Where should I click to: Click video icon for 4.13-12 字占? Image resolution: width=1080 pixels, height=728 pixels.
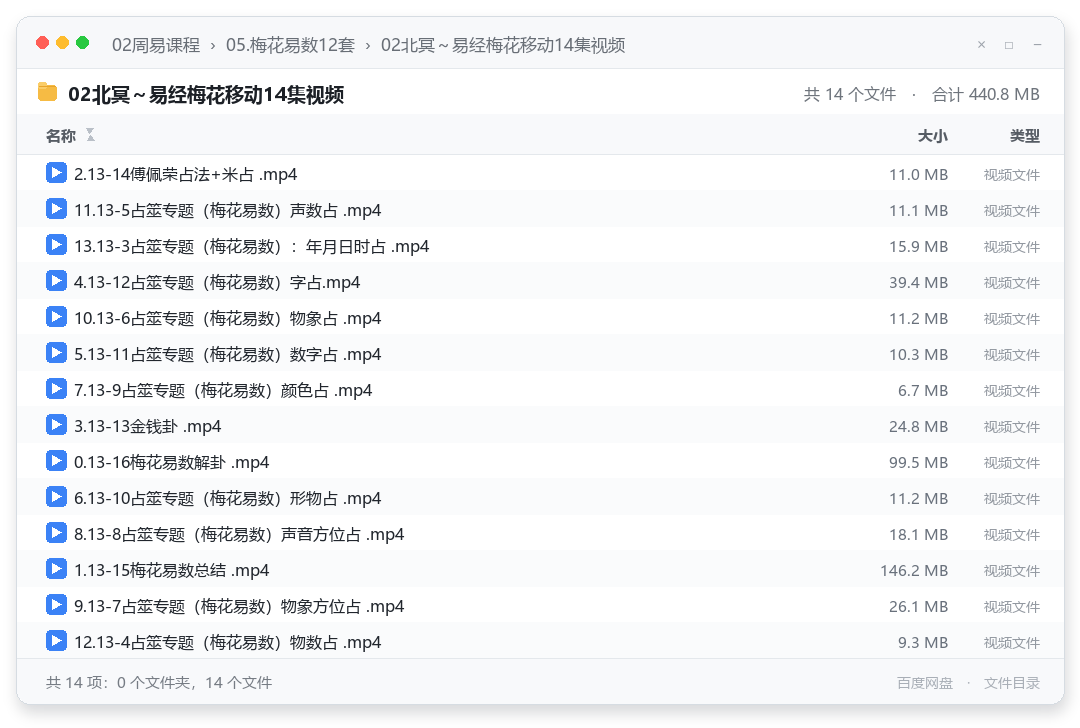[56, 281]
